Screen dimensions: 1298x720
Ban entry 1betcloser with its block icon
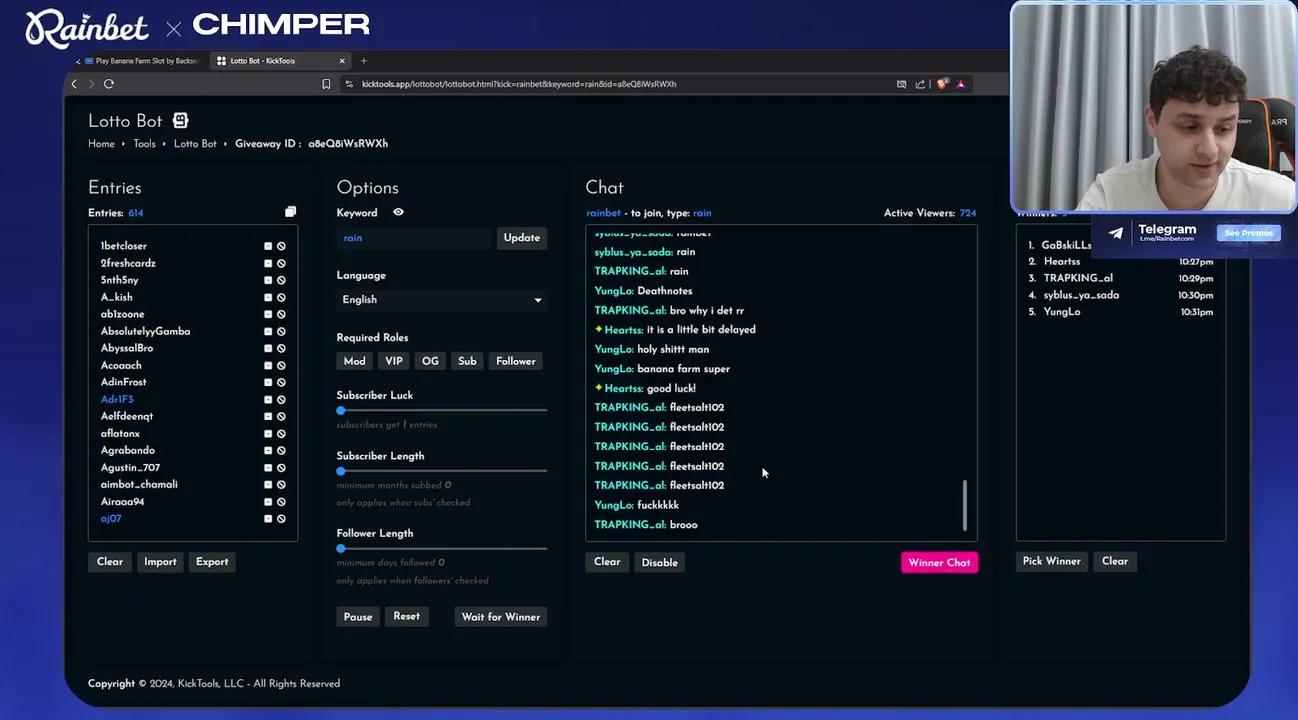[x=281, y=246]
